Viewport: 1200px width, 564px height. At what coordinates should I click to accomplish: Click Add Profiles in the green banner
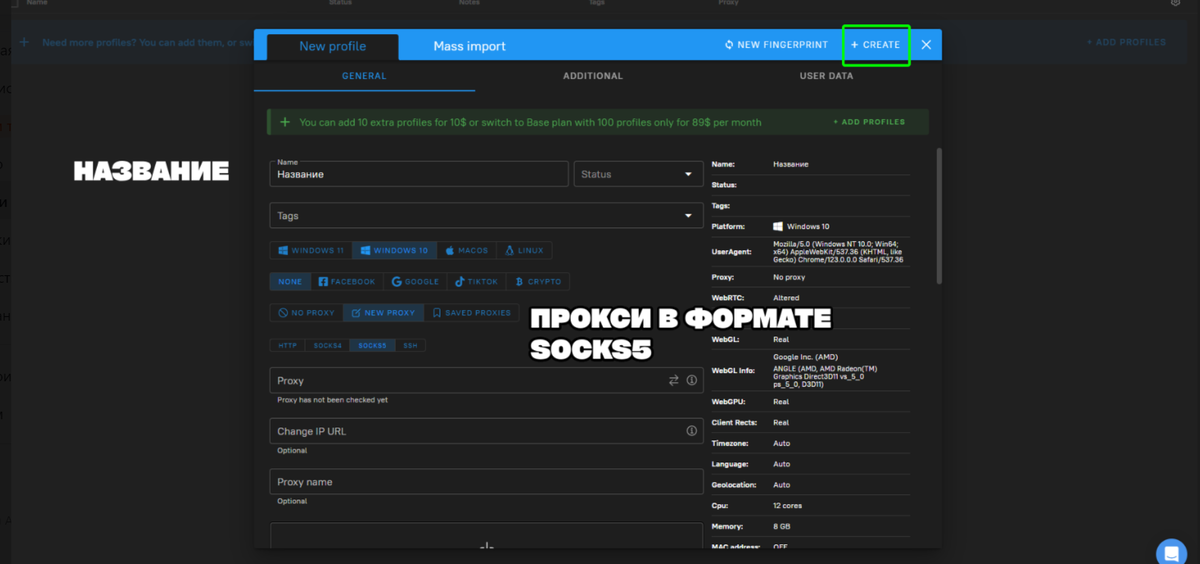(869, 122)
